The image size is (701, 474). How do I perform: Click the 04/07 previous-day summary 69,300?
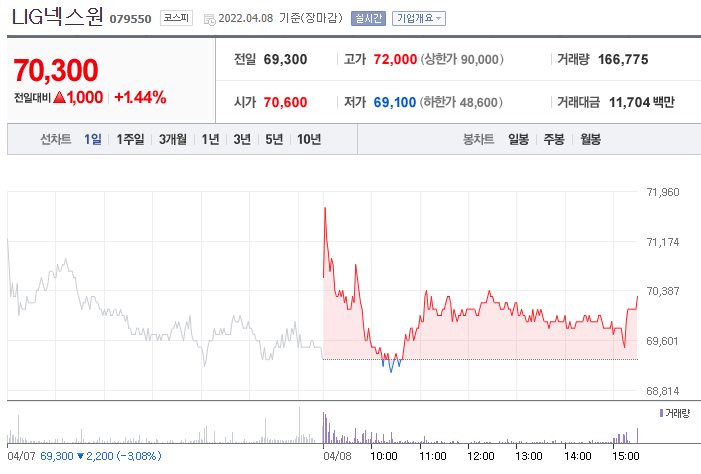point(57,456)
